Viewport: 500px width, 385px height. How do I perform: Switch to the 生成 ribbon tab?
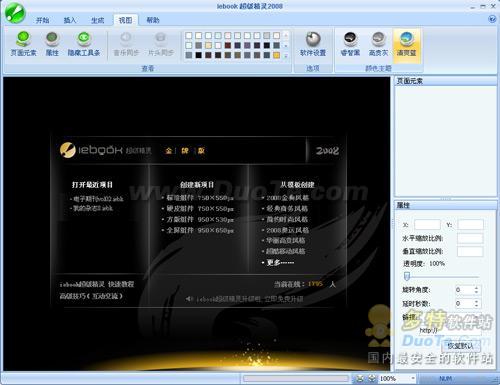click(97, 20)
